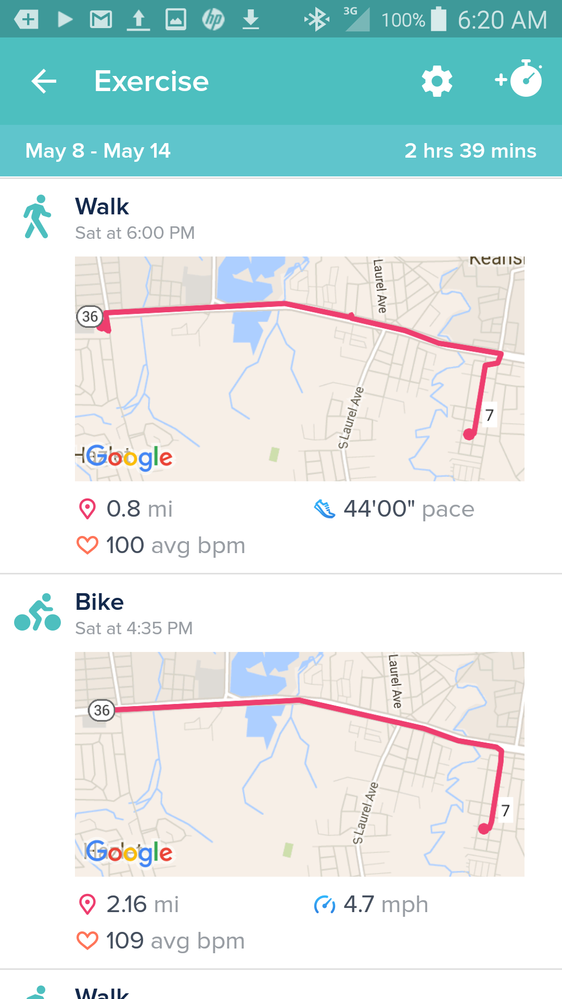
Task: Tap the walking person icon for Saturday walk
Action: tap(36, 217)
